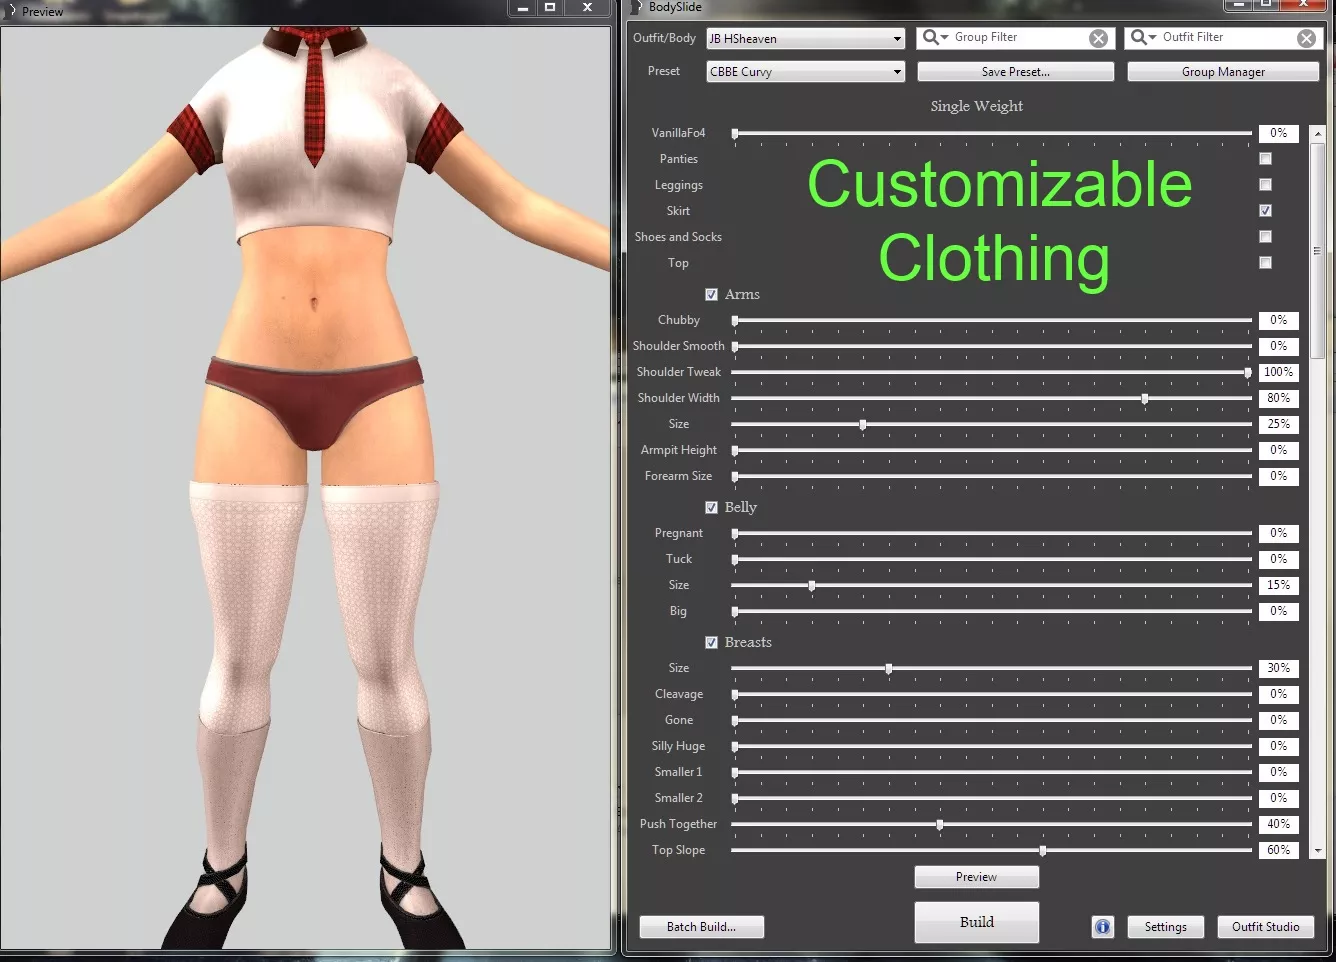The width and height of the screenshot is (1336, 962).
Task: Click the Breasts Gone slider
Action: tap(991, 720)
